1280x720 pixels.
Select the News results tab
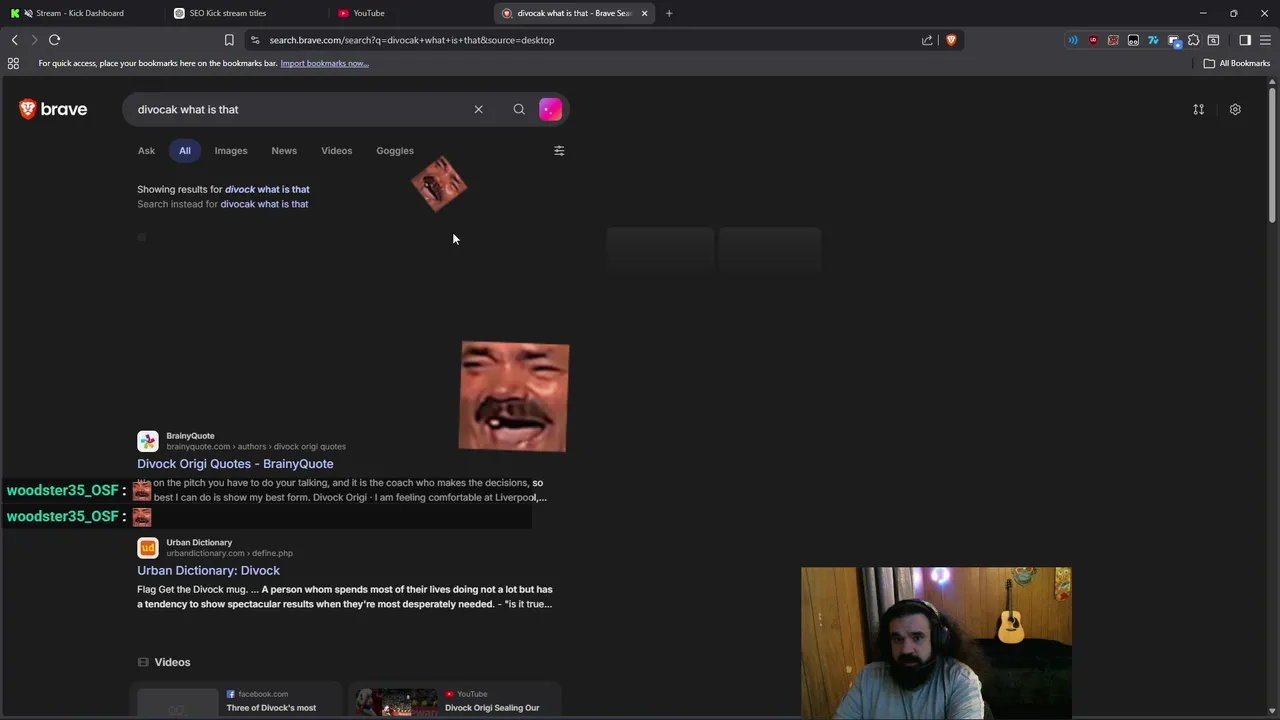284,151
